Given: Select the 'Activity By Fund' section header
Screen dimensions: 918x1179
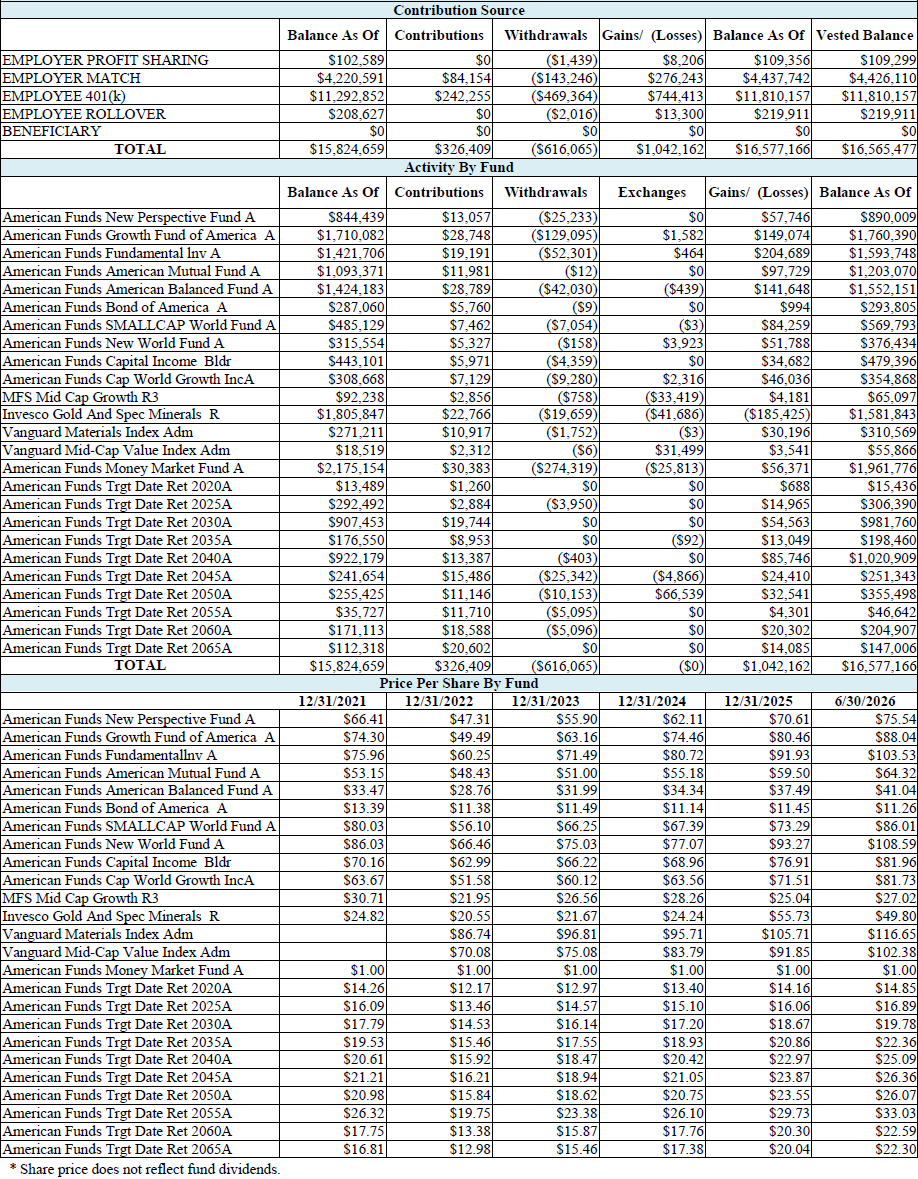Looking at the screenshot, I should coord(459,167).
